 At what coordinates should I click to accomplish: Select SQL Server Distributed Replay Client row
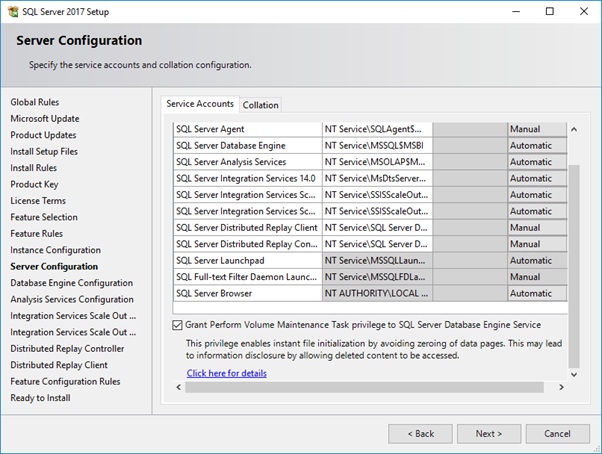[x=248, y=228]
